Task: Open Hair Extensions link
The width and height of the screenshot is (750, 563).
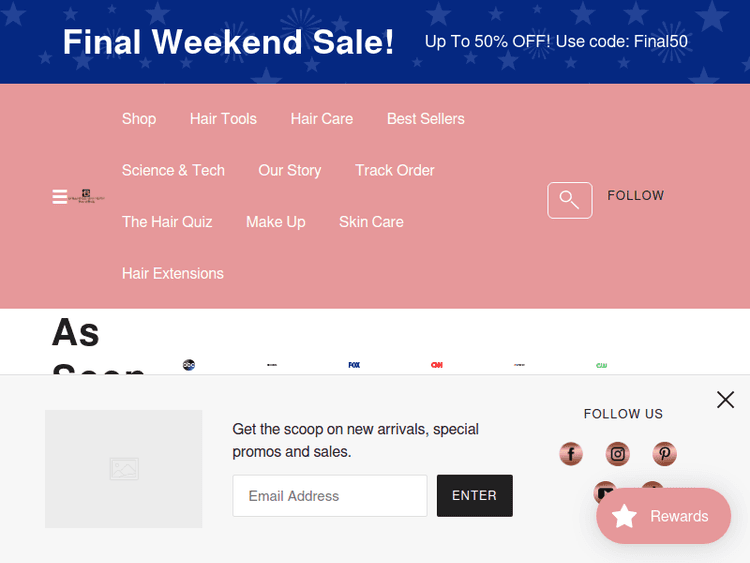Action: (173, 274)
